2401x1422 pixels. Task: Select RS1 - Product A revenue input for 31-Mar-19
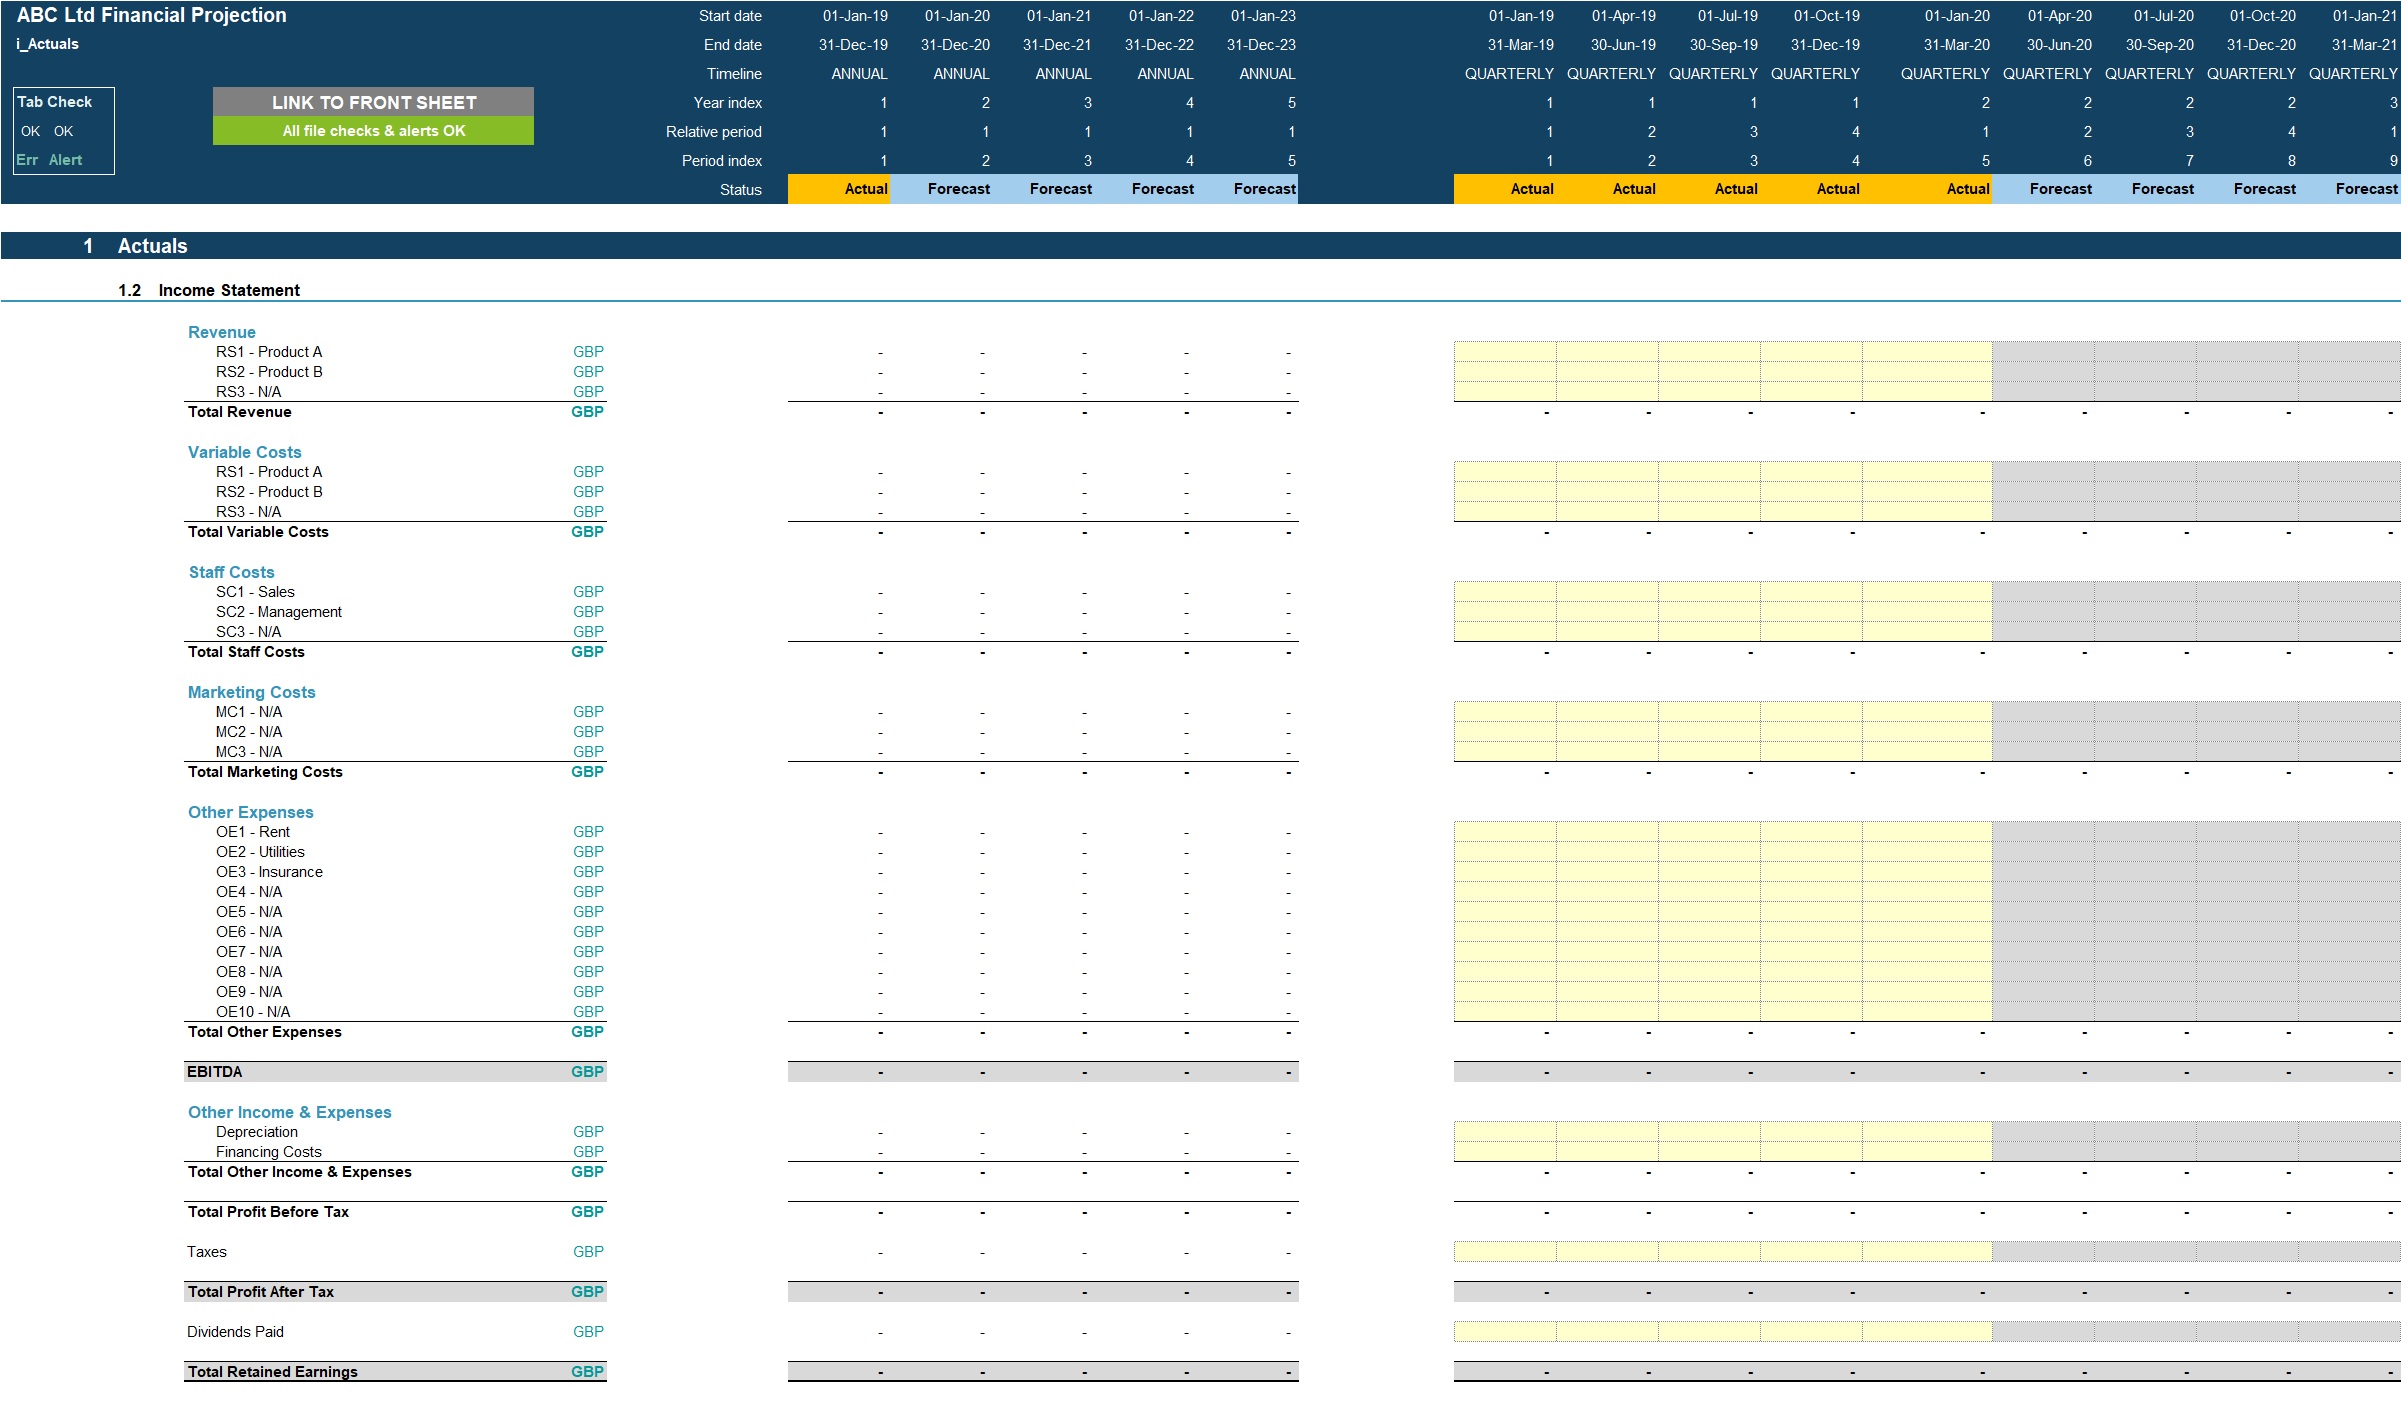point(1504,352)
